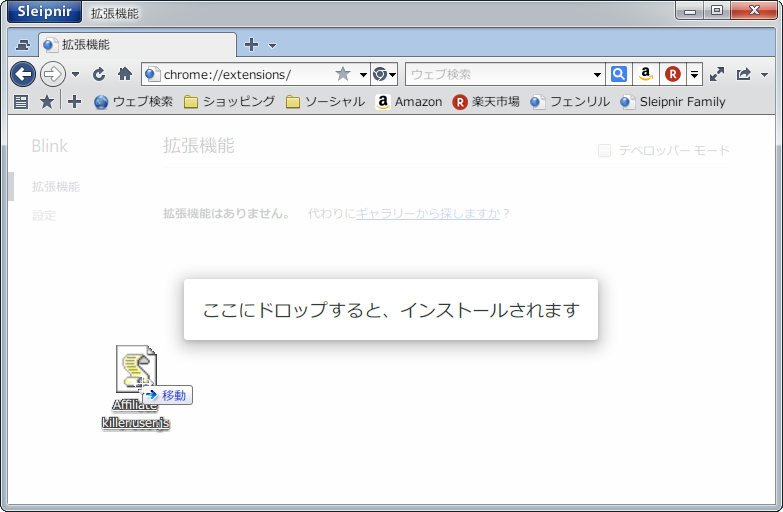Select 設定 in the sidebar

point(44,215)
